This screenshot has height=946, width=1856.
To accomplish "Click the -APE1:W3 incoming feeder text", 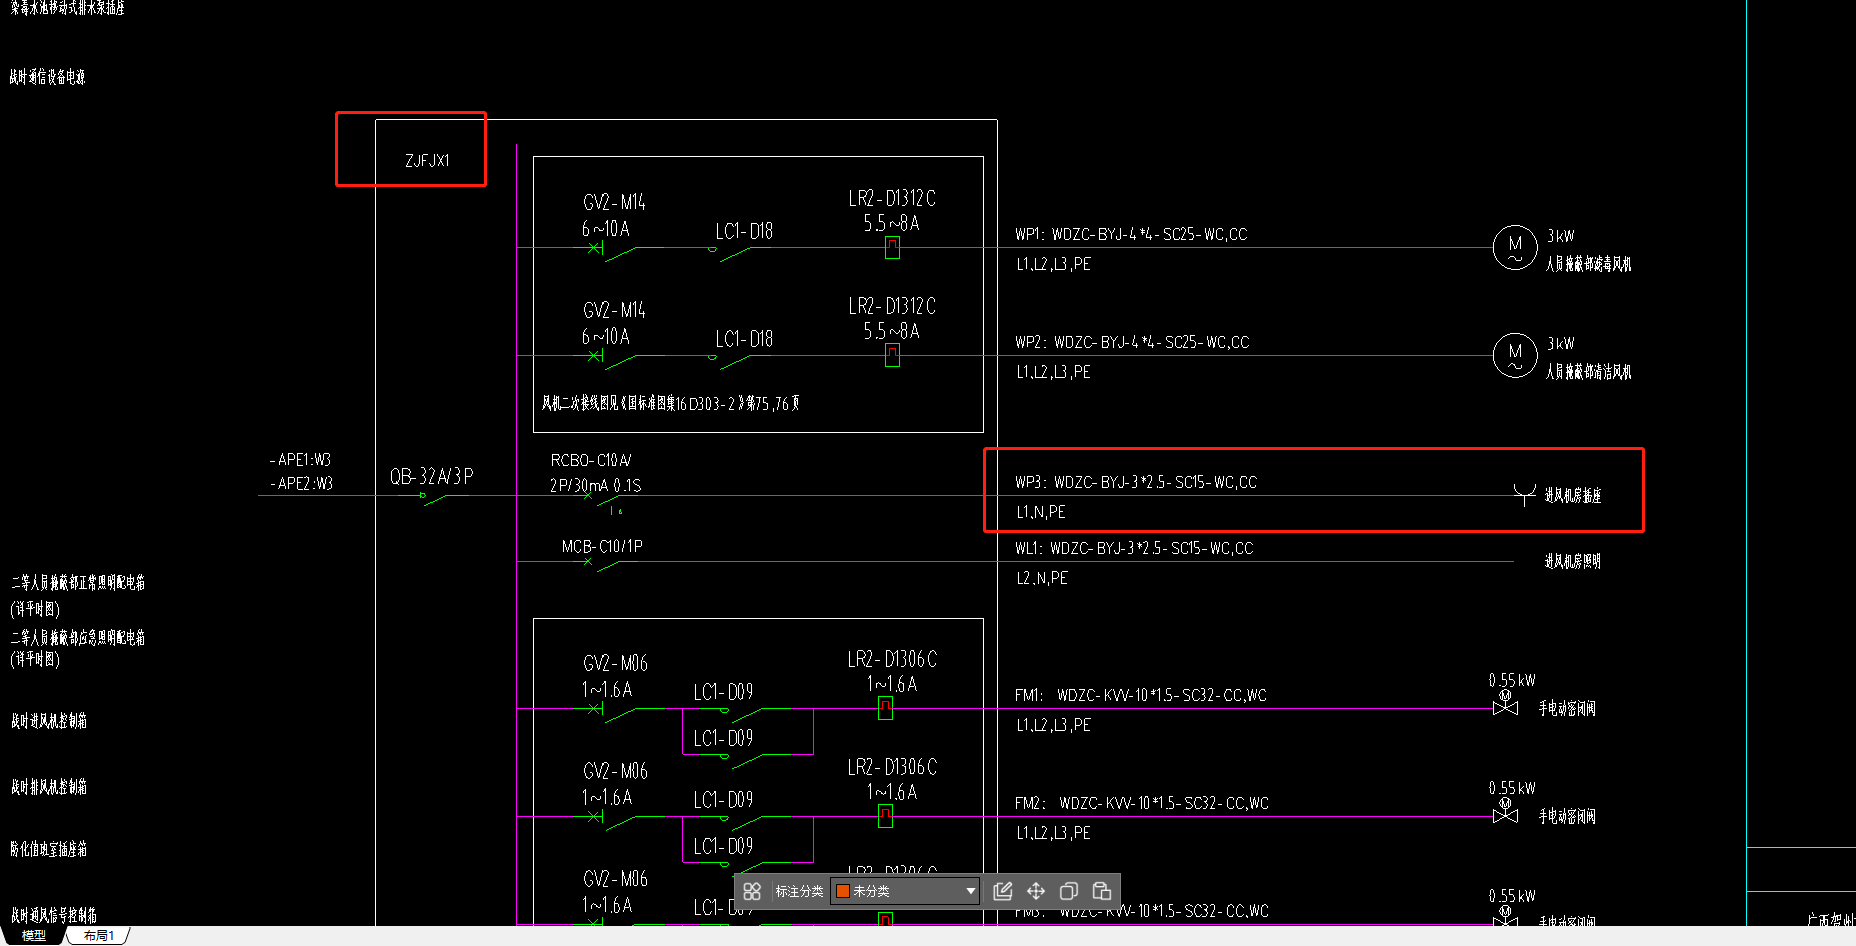I will (300, 460).
